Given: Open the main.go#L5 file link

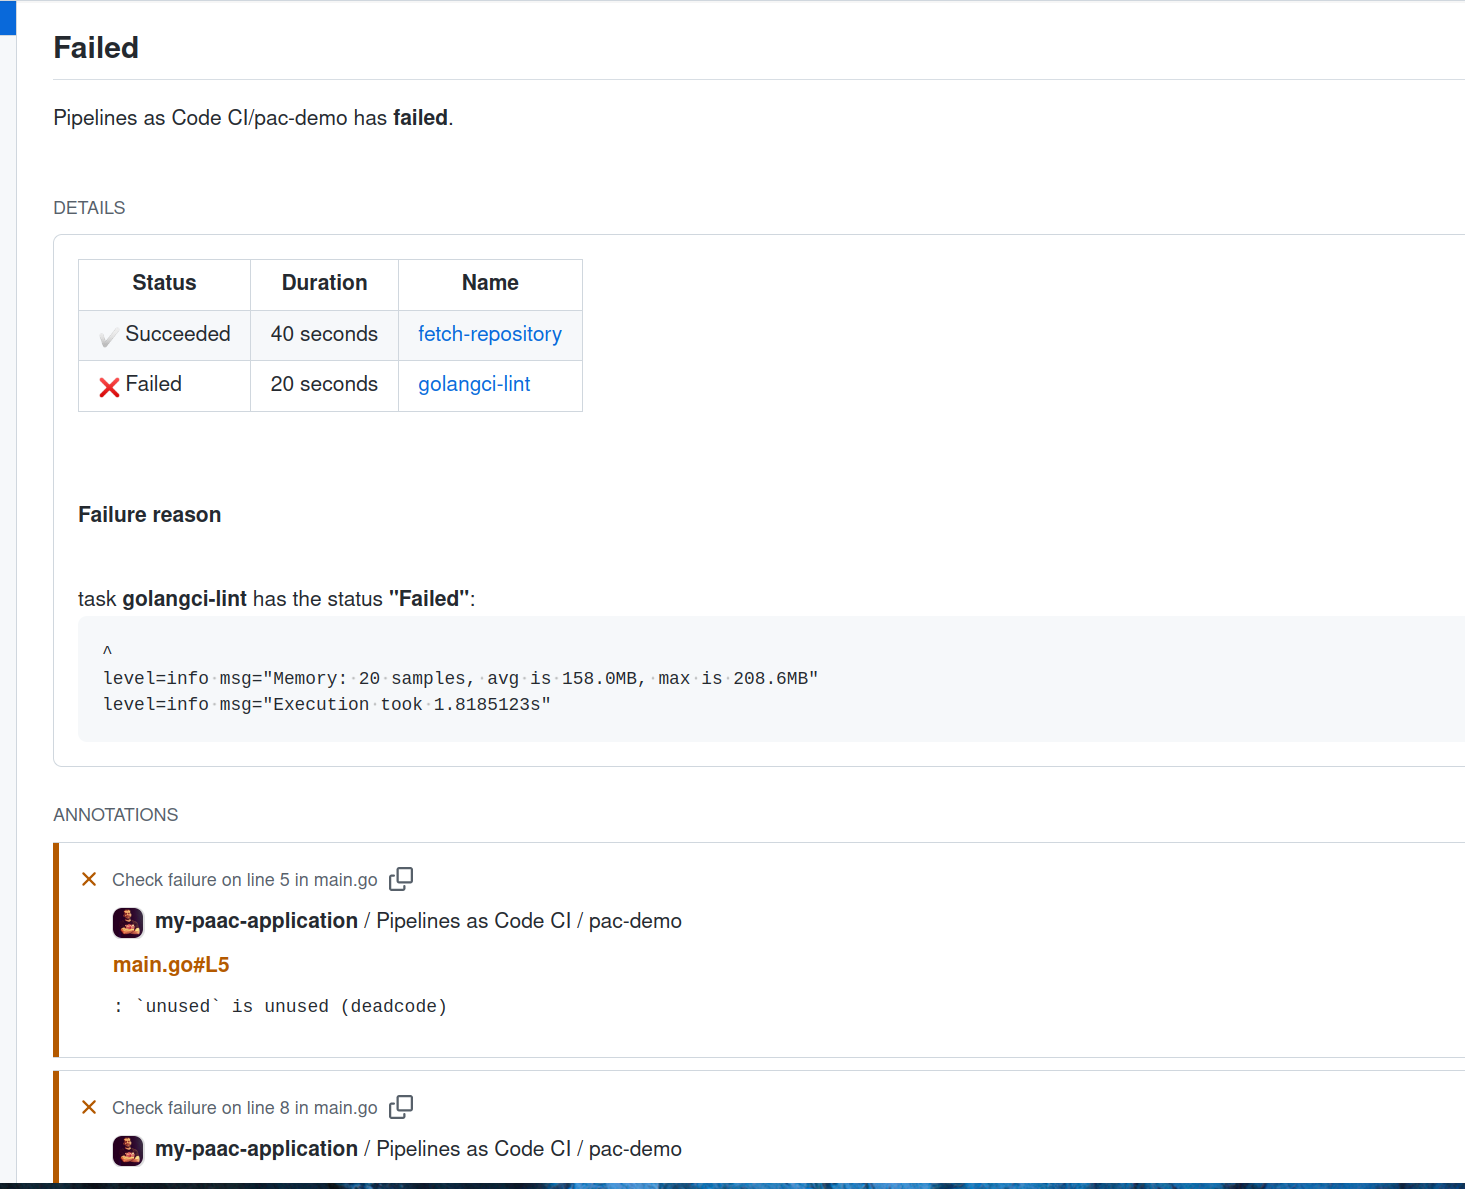Looking at the screenshot, I should point(171,965).
